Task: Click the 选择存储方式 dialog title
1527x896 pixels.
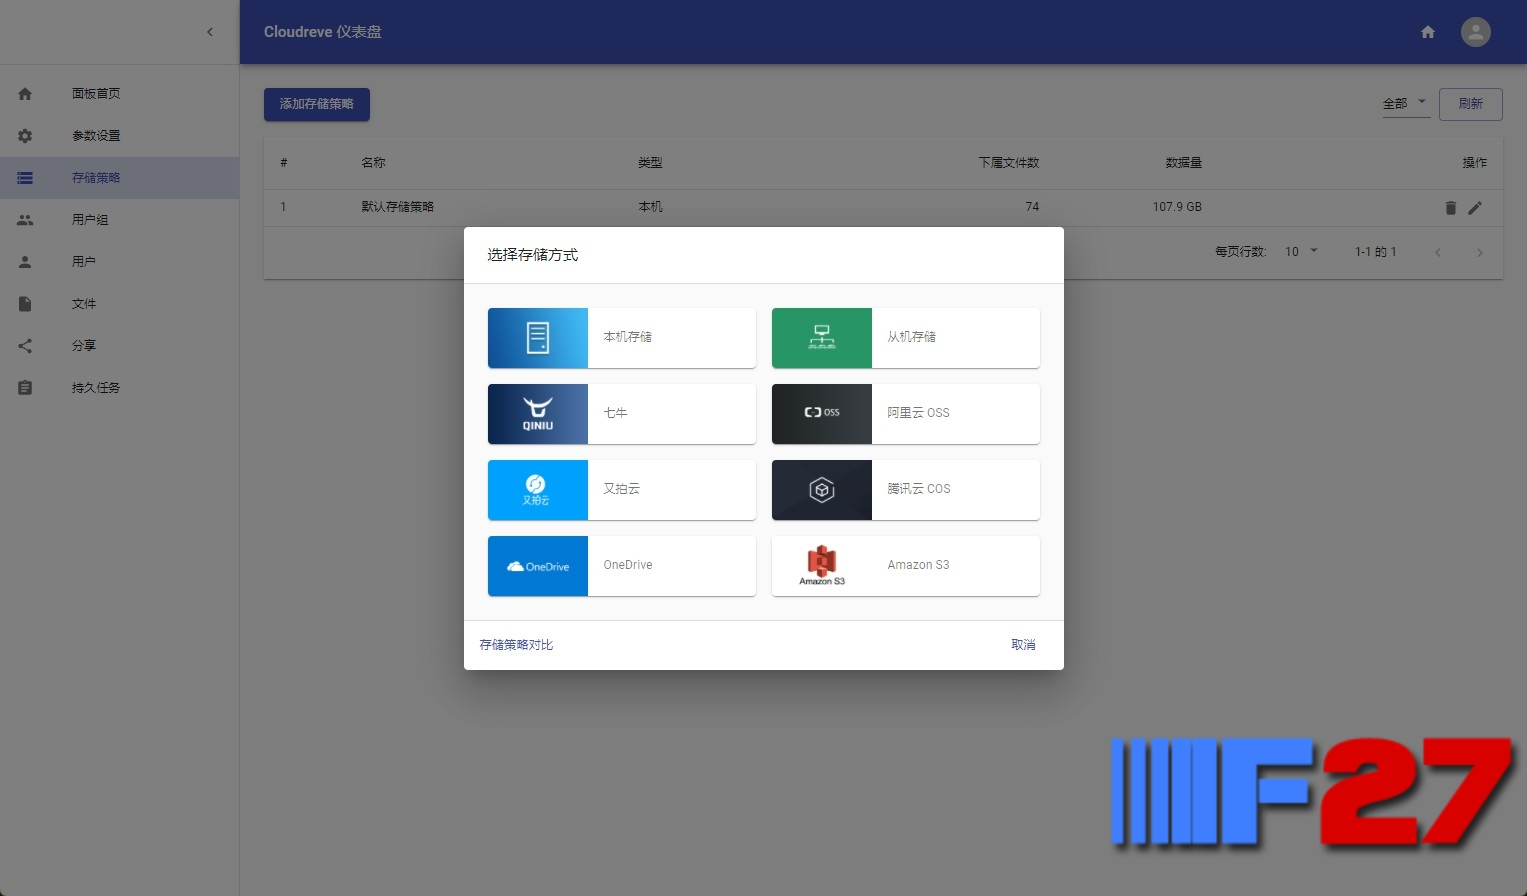Action: point(532,255)
